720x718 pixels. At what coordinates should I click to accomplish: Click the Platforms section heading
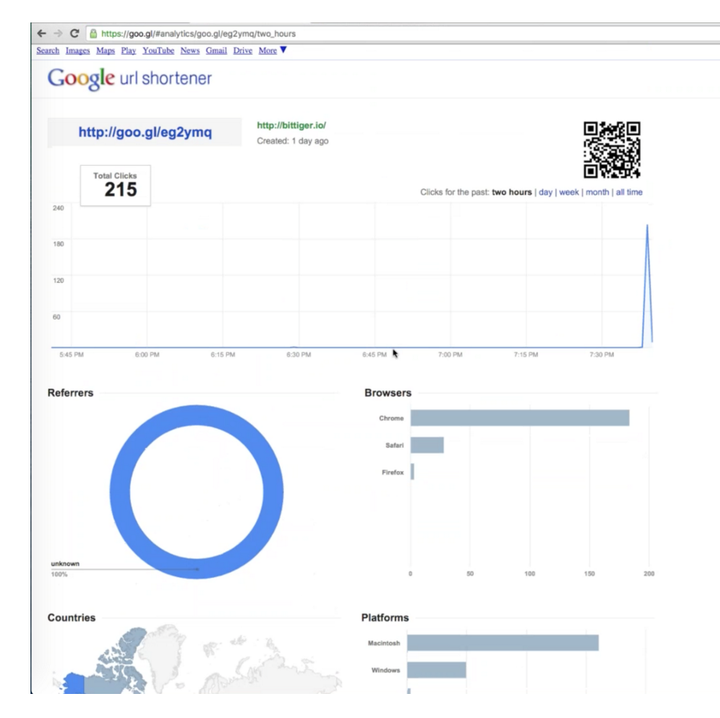385,617
